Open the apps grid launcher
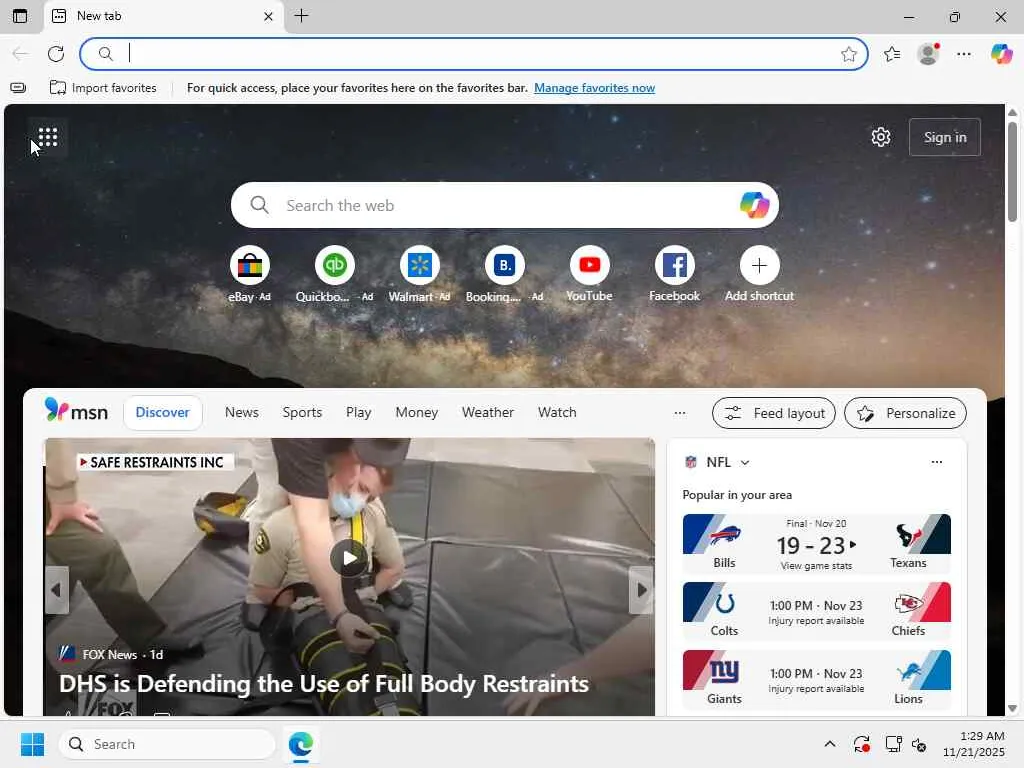 click(48, 137)
